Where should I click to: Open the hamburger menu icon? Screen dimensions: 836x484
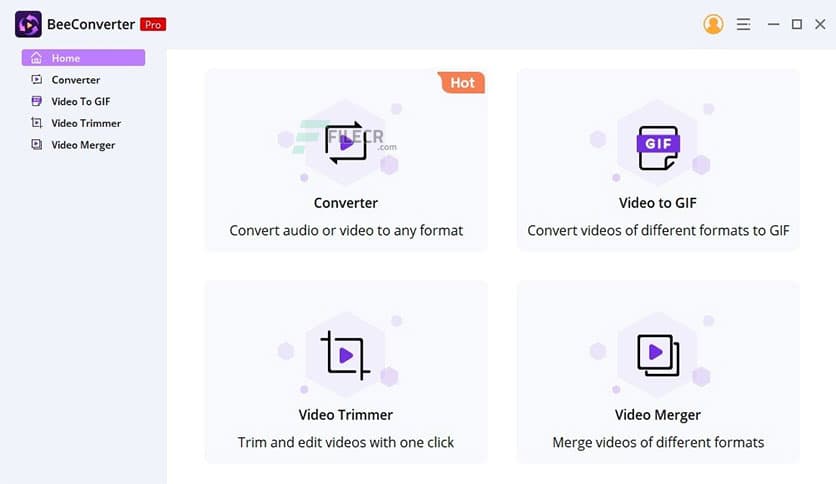(743, 24)
